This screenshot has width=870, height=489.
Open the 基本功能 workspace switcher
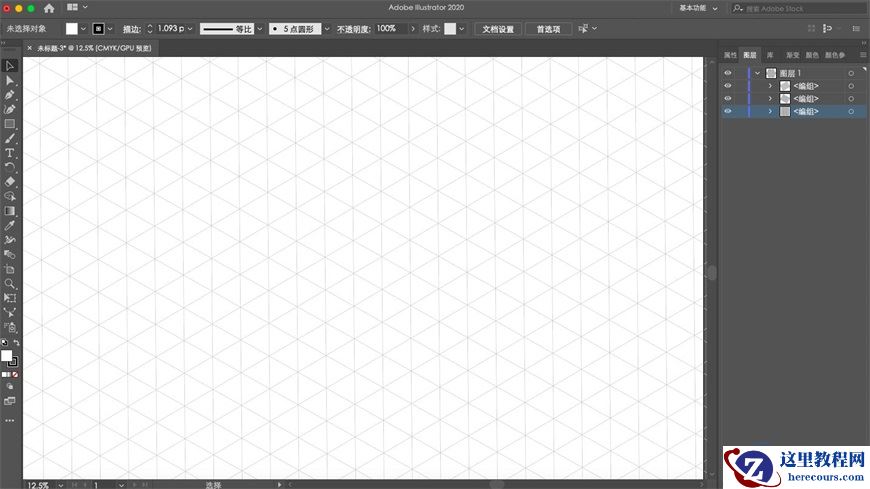click(x=698, y=8)
